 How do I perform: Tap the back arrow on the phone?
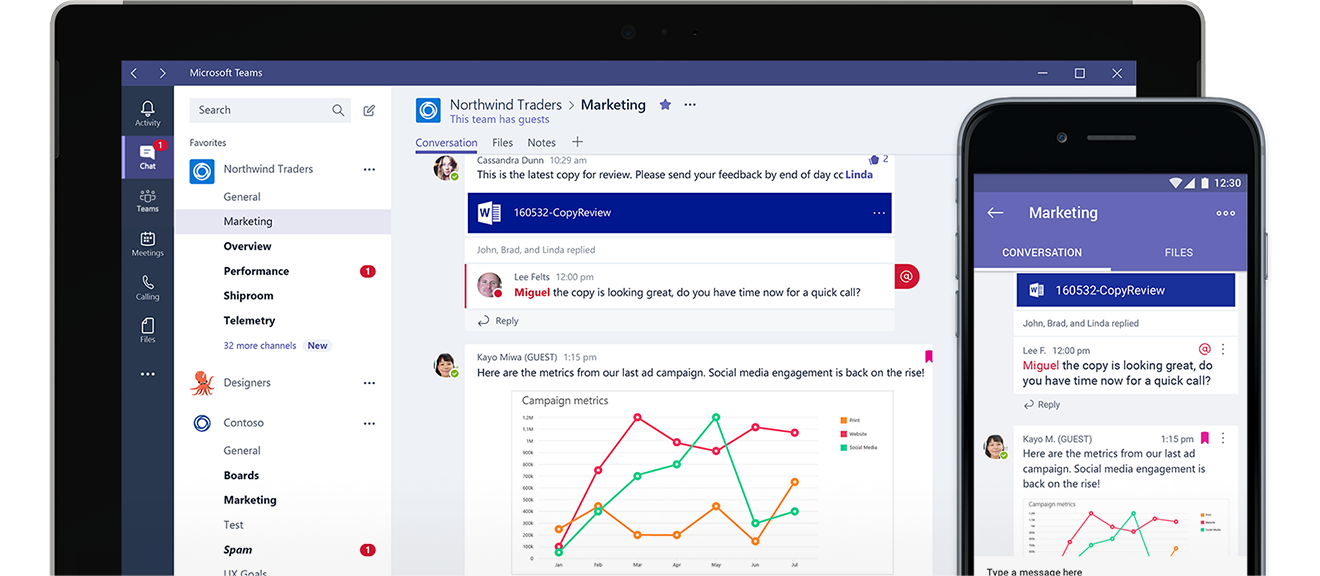995,213
